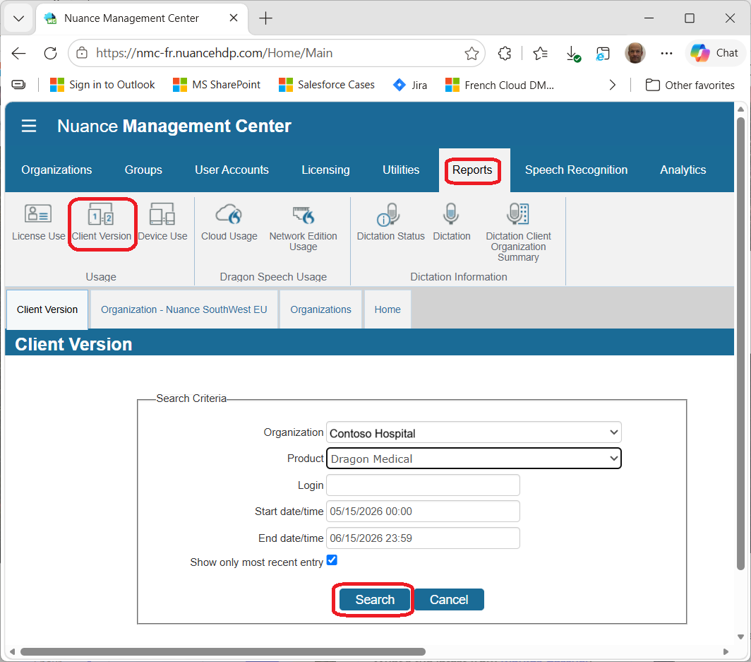The height and width of the screenshot is (662, 751).
Task: Switch to the Licensing ribbon tab
Action: [x=326, y=170]
